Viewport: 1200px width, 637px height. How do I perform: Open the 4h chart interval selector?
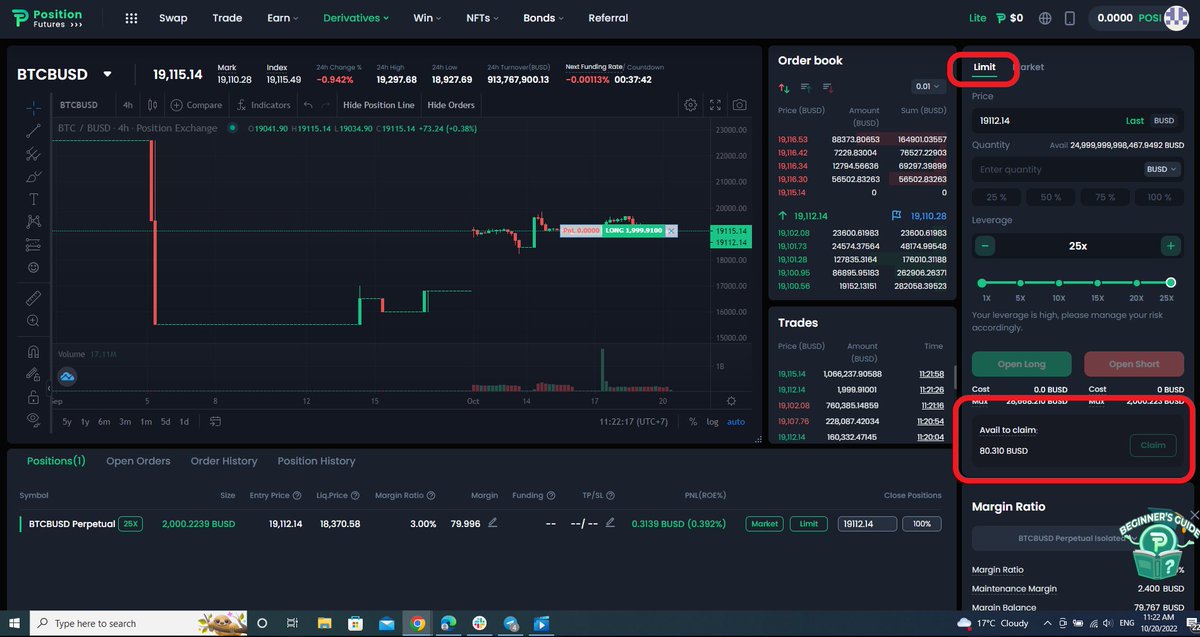point(127,105)
